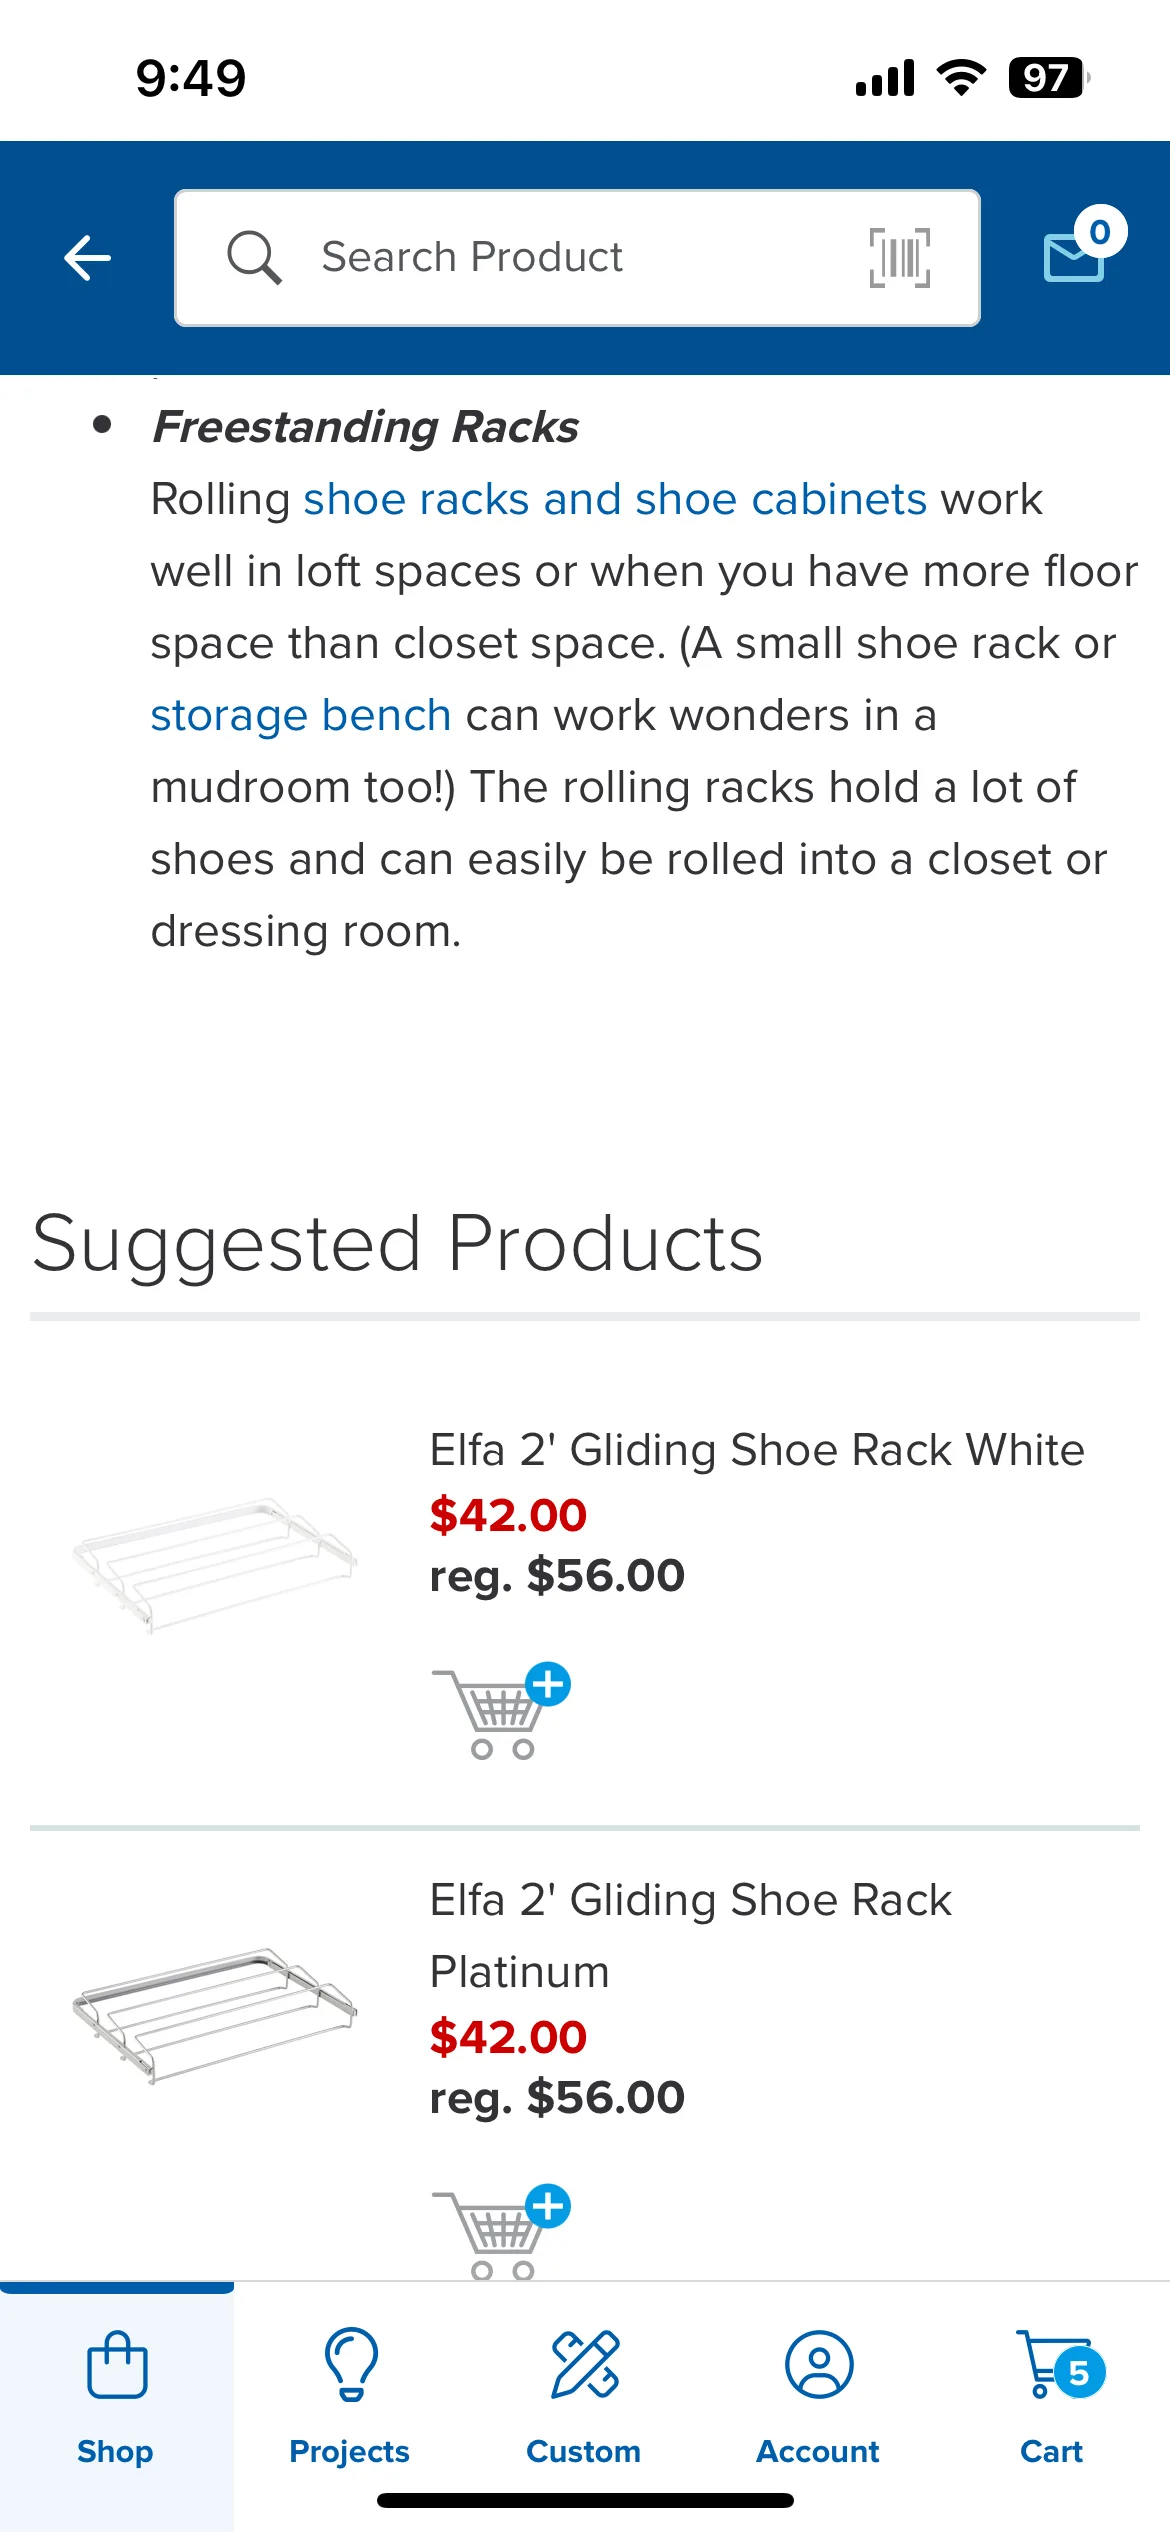
Task: Open Elfa 2' Gliding Shoe Rack Platinum title
Action: [x=690, y=1936]
